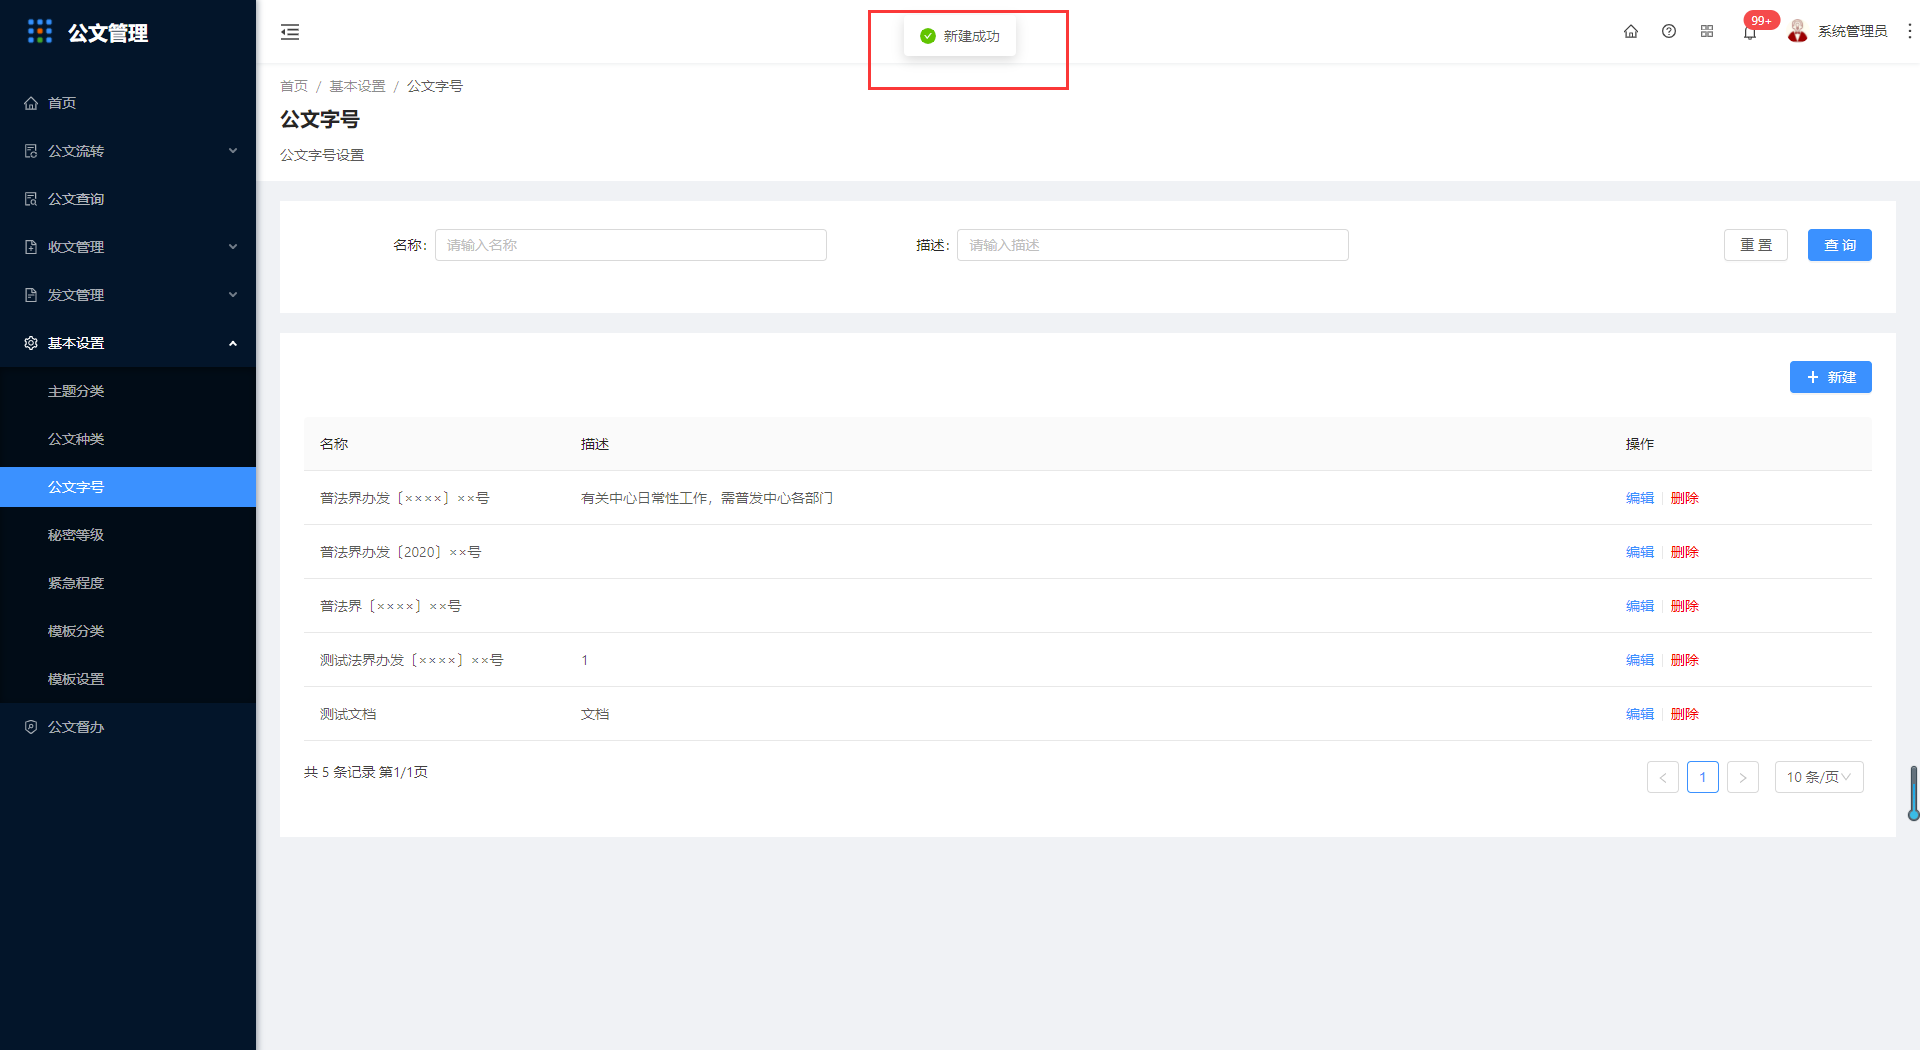Focus the 名称 input field

631,245
